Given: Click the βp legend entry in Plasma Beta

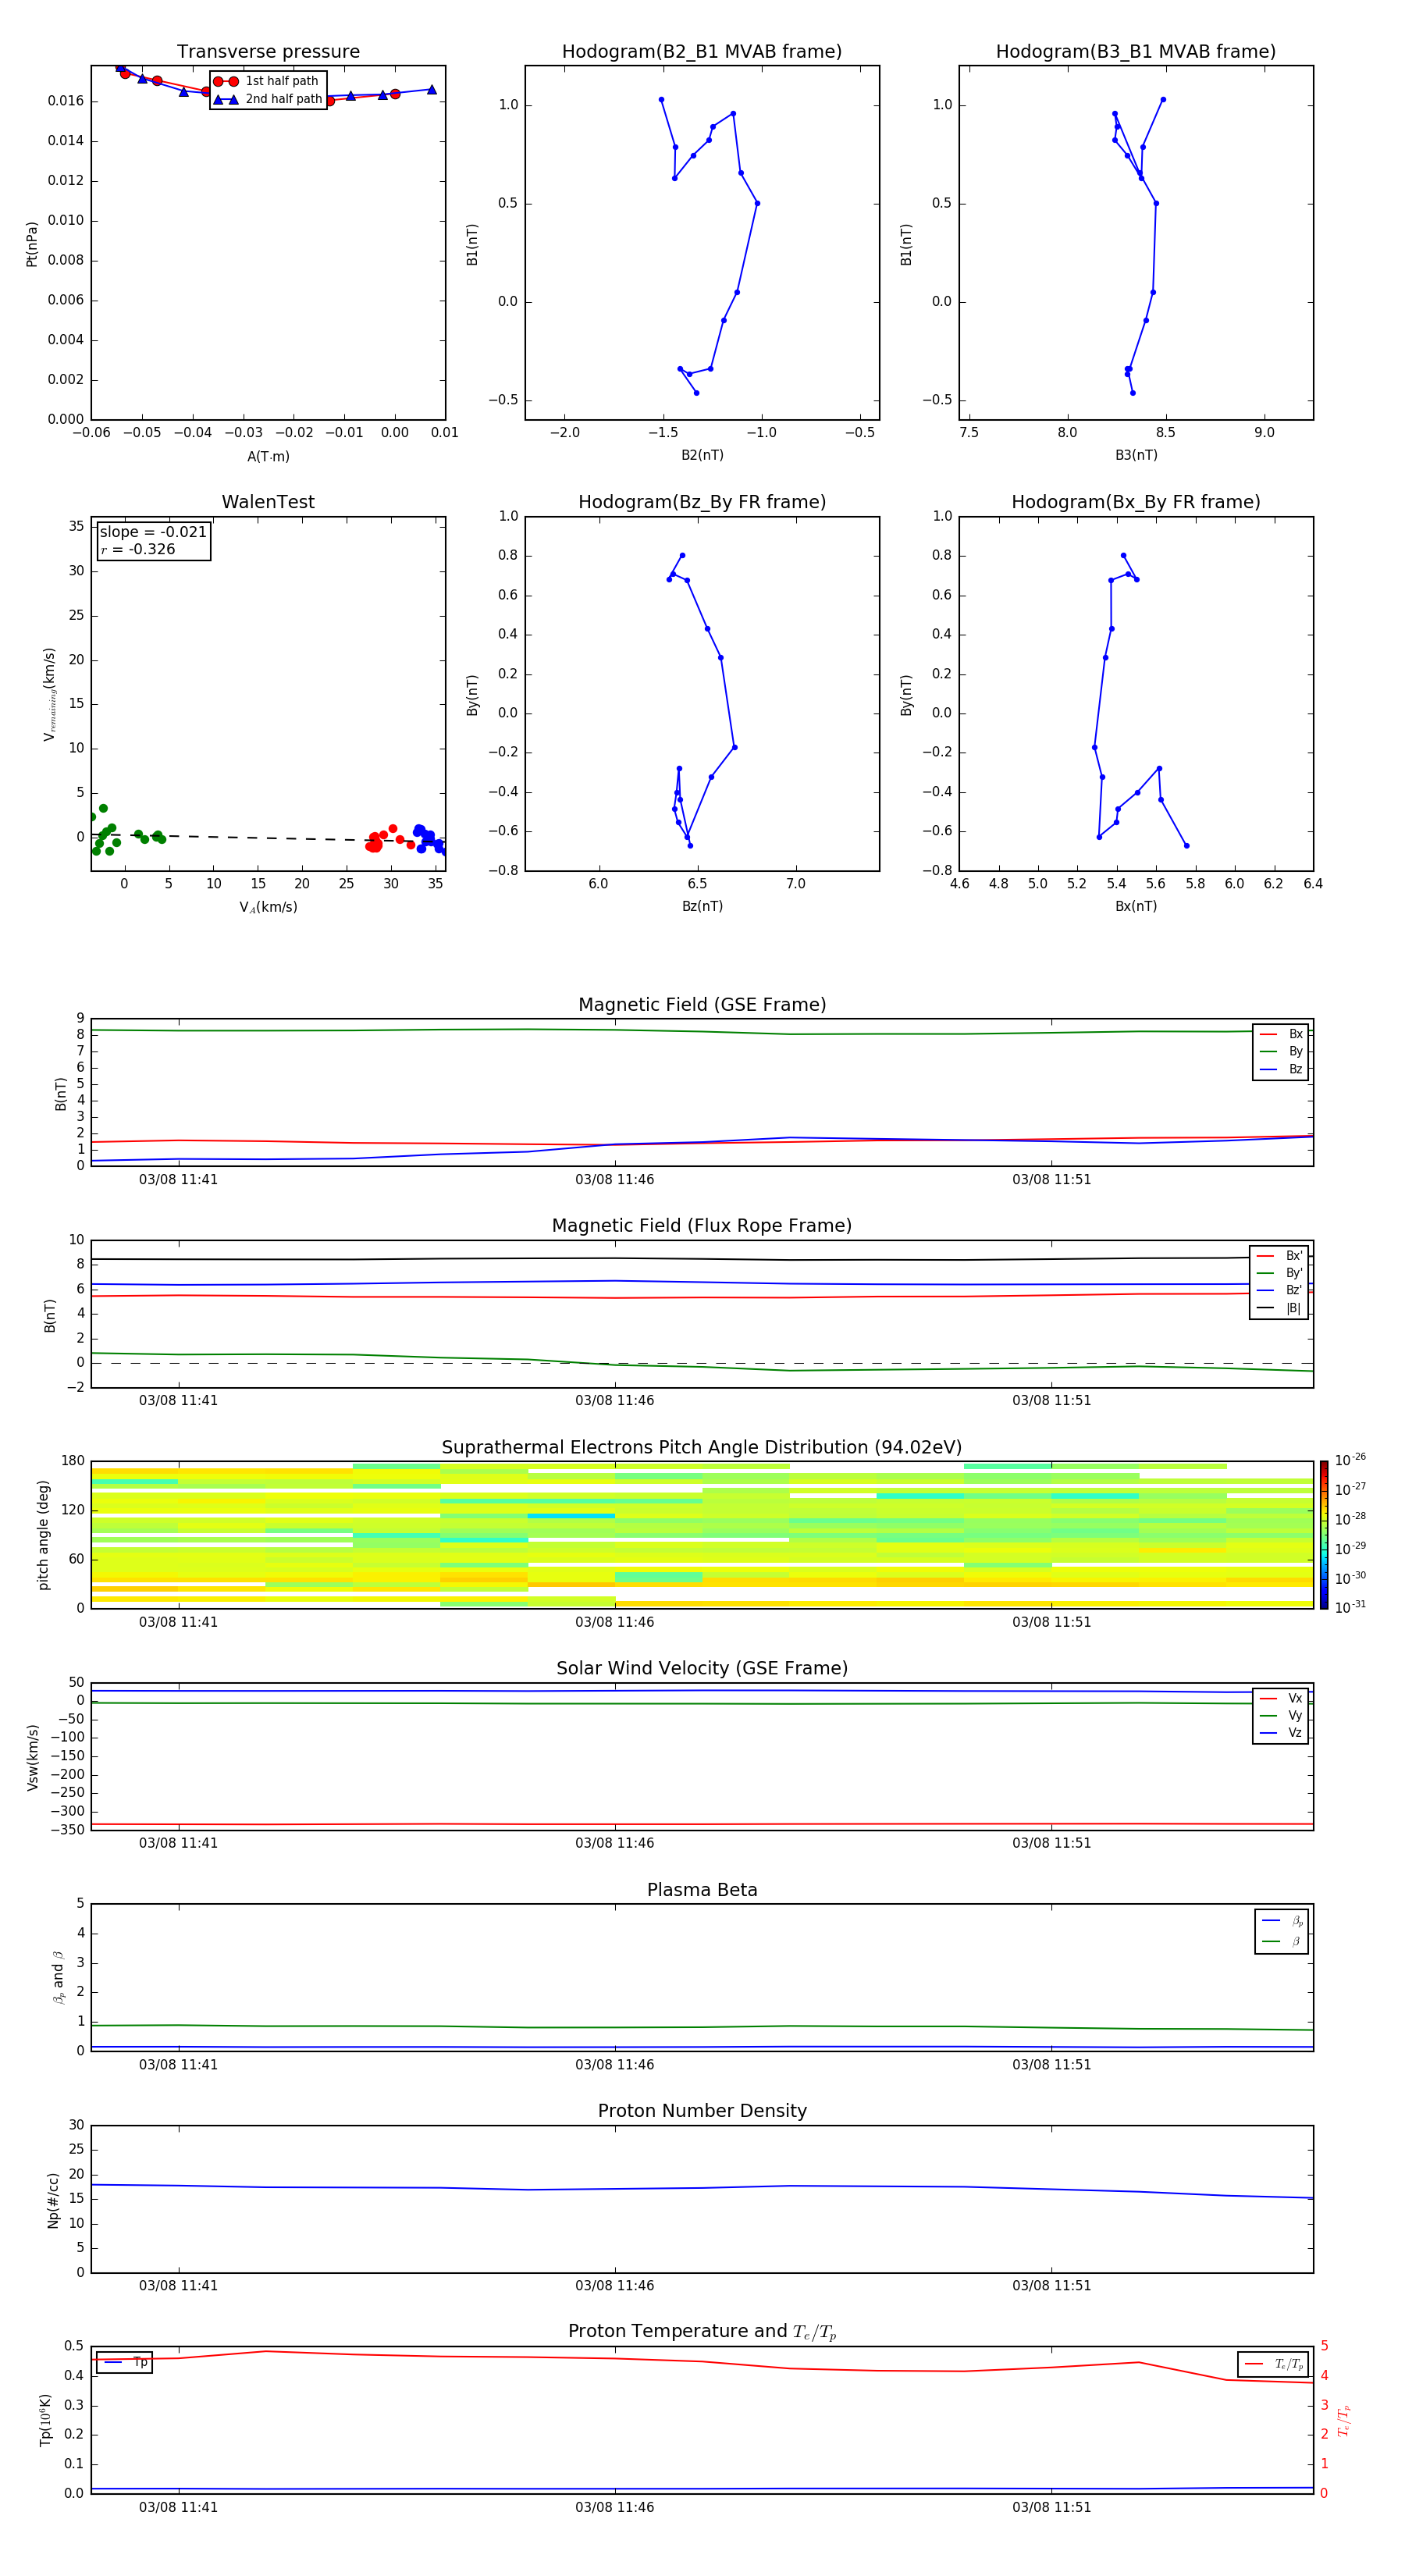Looking at the screenshot, I should (1282, 1920).
